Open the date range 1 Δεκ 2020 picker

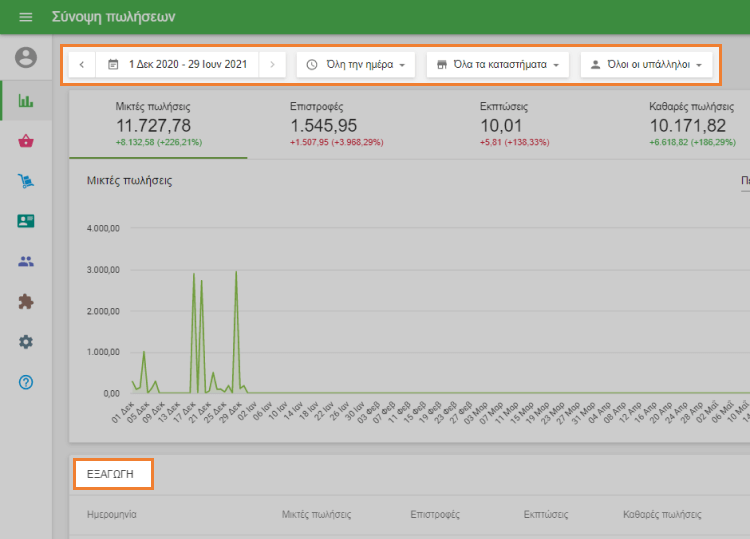pos(177,64)
